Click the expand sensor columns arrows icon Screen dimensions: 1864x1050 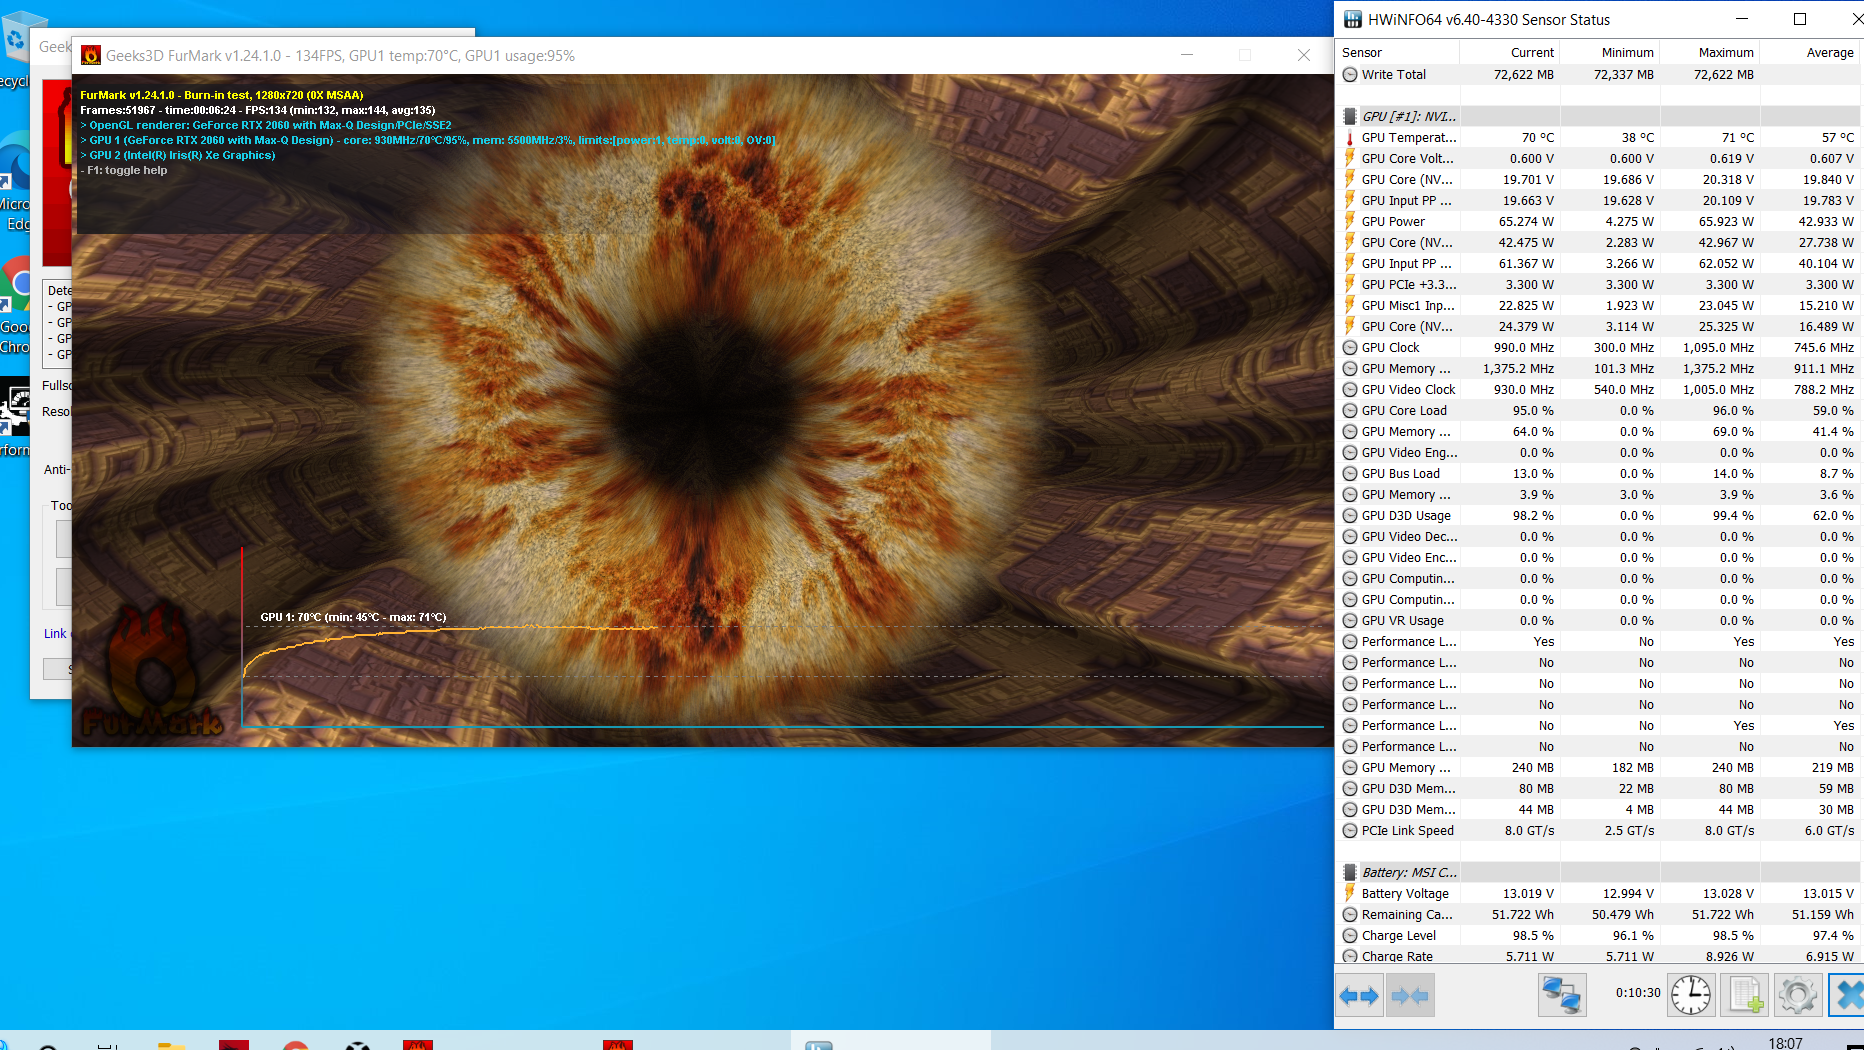tap(1359, 995)
